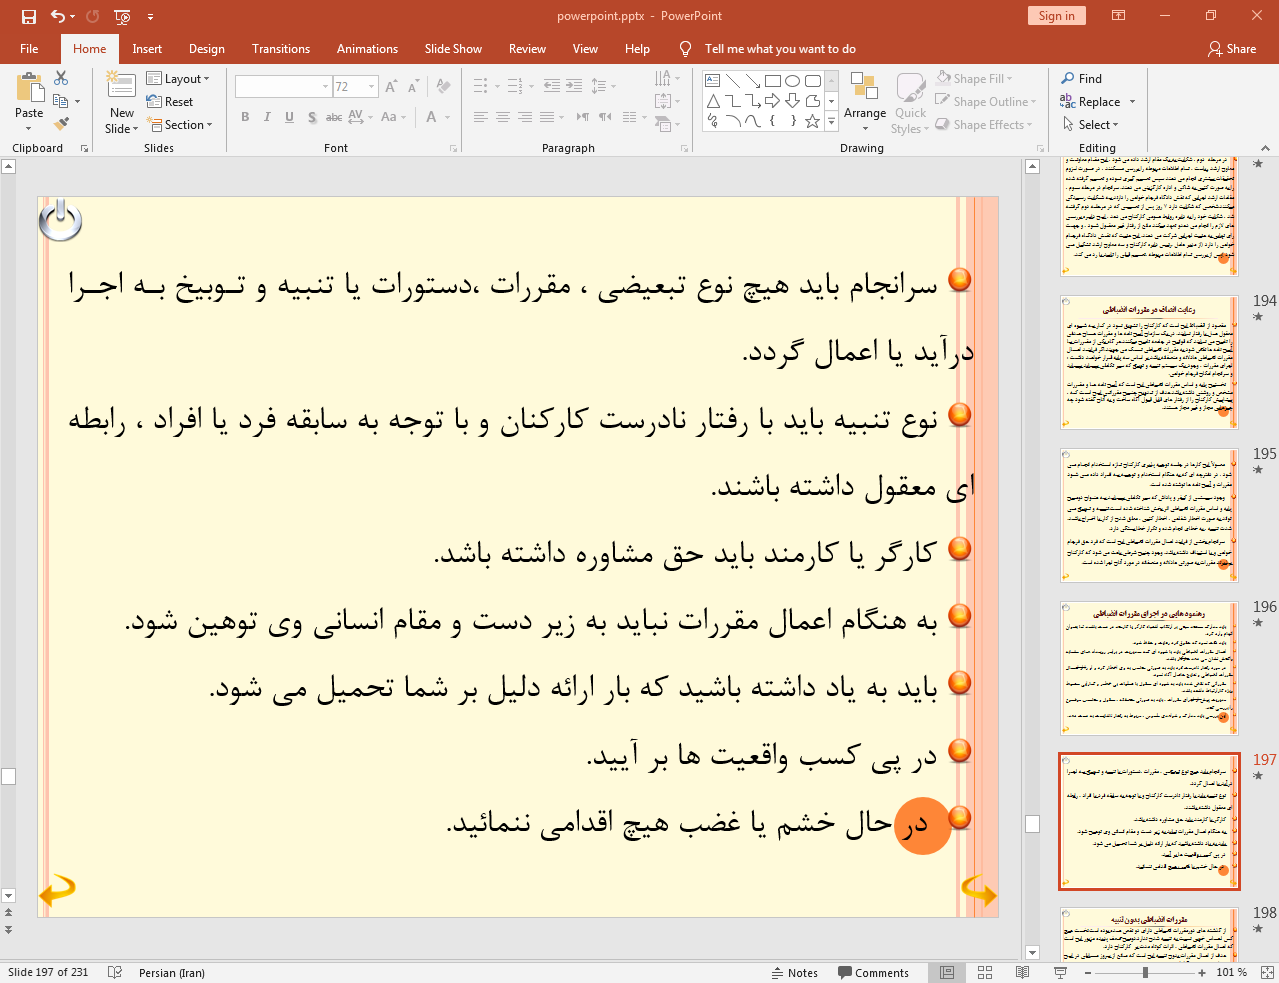
Task: Click the Sign in button
Action: tap(1056, 16)
